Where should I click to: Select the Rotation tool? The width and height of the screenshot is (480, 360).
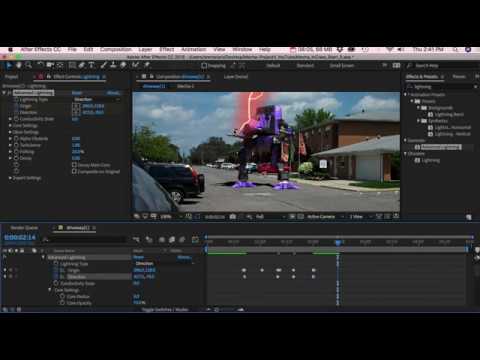click(x=40, y=65)
